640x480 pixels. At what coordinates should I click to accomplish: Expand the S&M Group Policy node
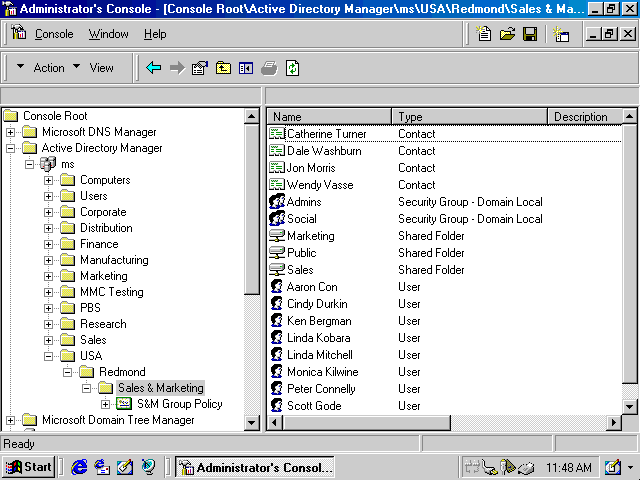106,404
